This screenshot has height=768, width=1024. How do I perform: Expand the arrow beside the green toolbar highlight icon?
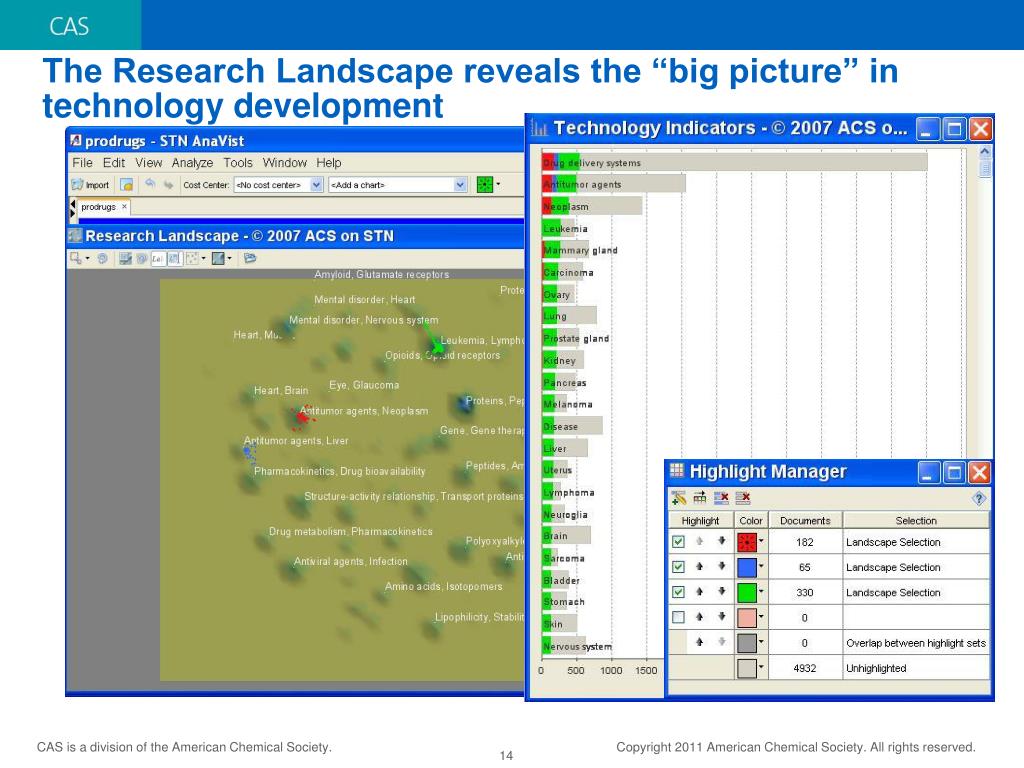point(498,184)
